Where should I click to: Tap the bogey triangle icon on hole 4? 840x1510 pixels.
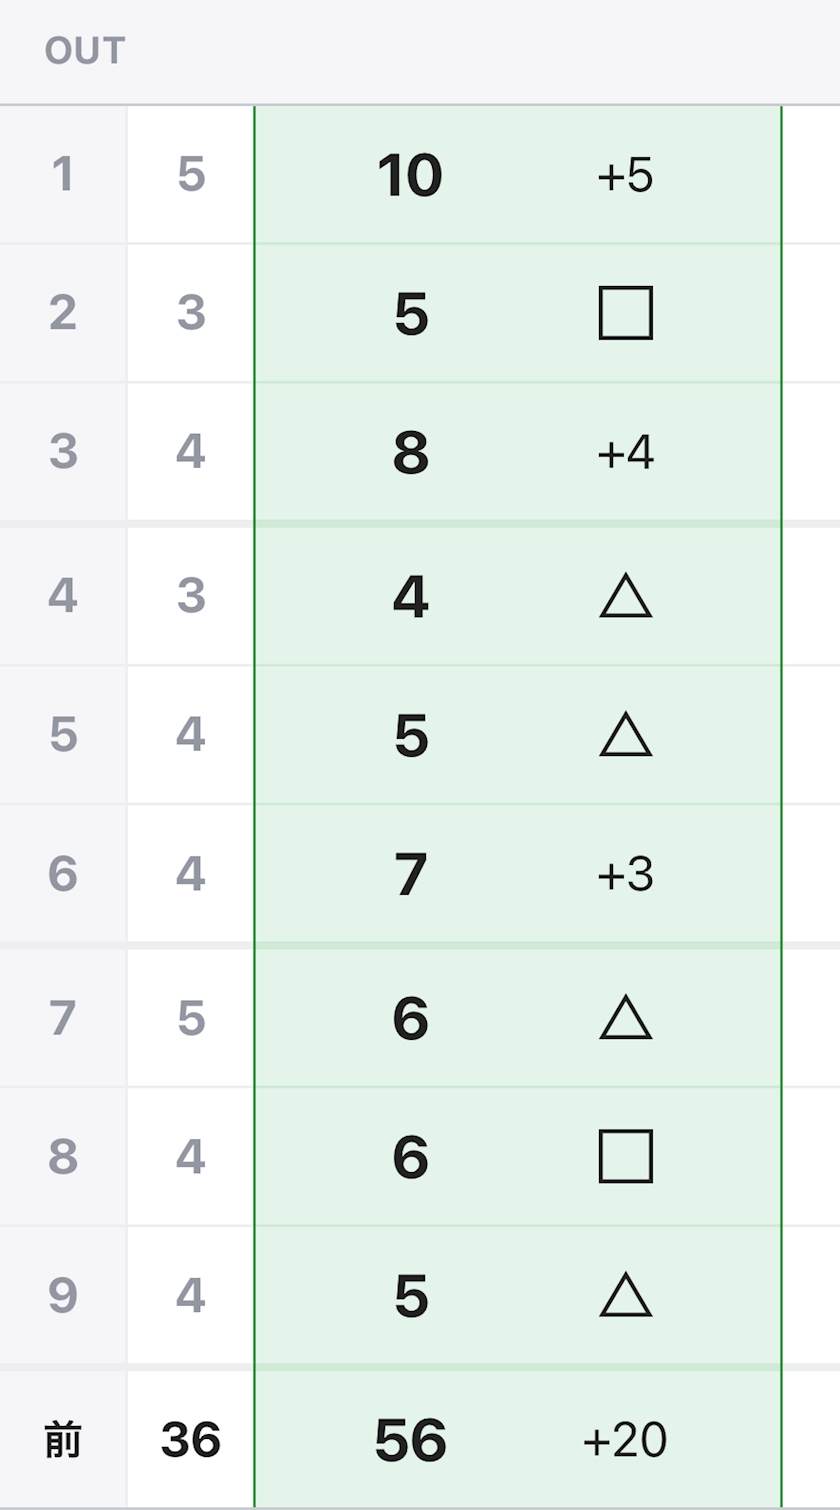tap(626, 596)
